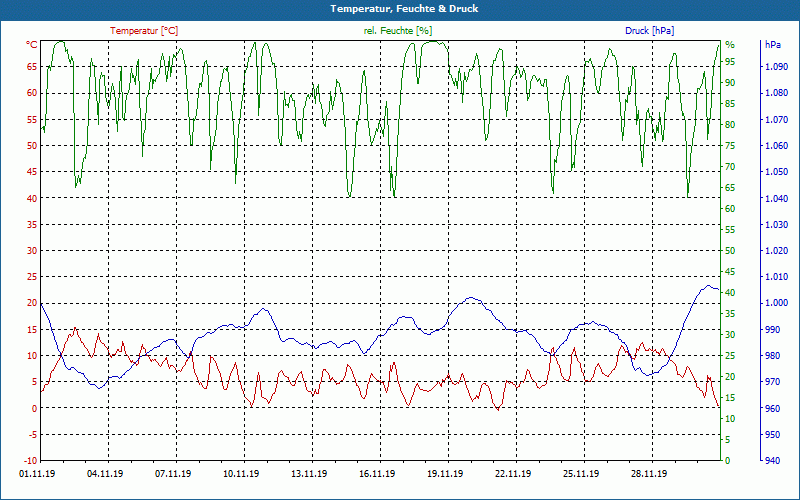Click the '-10' tick on the red temperature axis
The height and width of the screenshot is (500, 800).
[x=31, y=461]
